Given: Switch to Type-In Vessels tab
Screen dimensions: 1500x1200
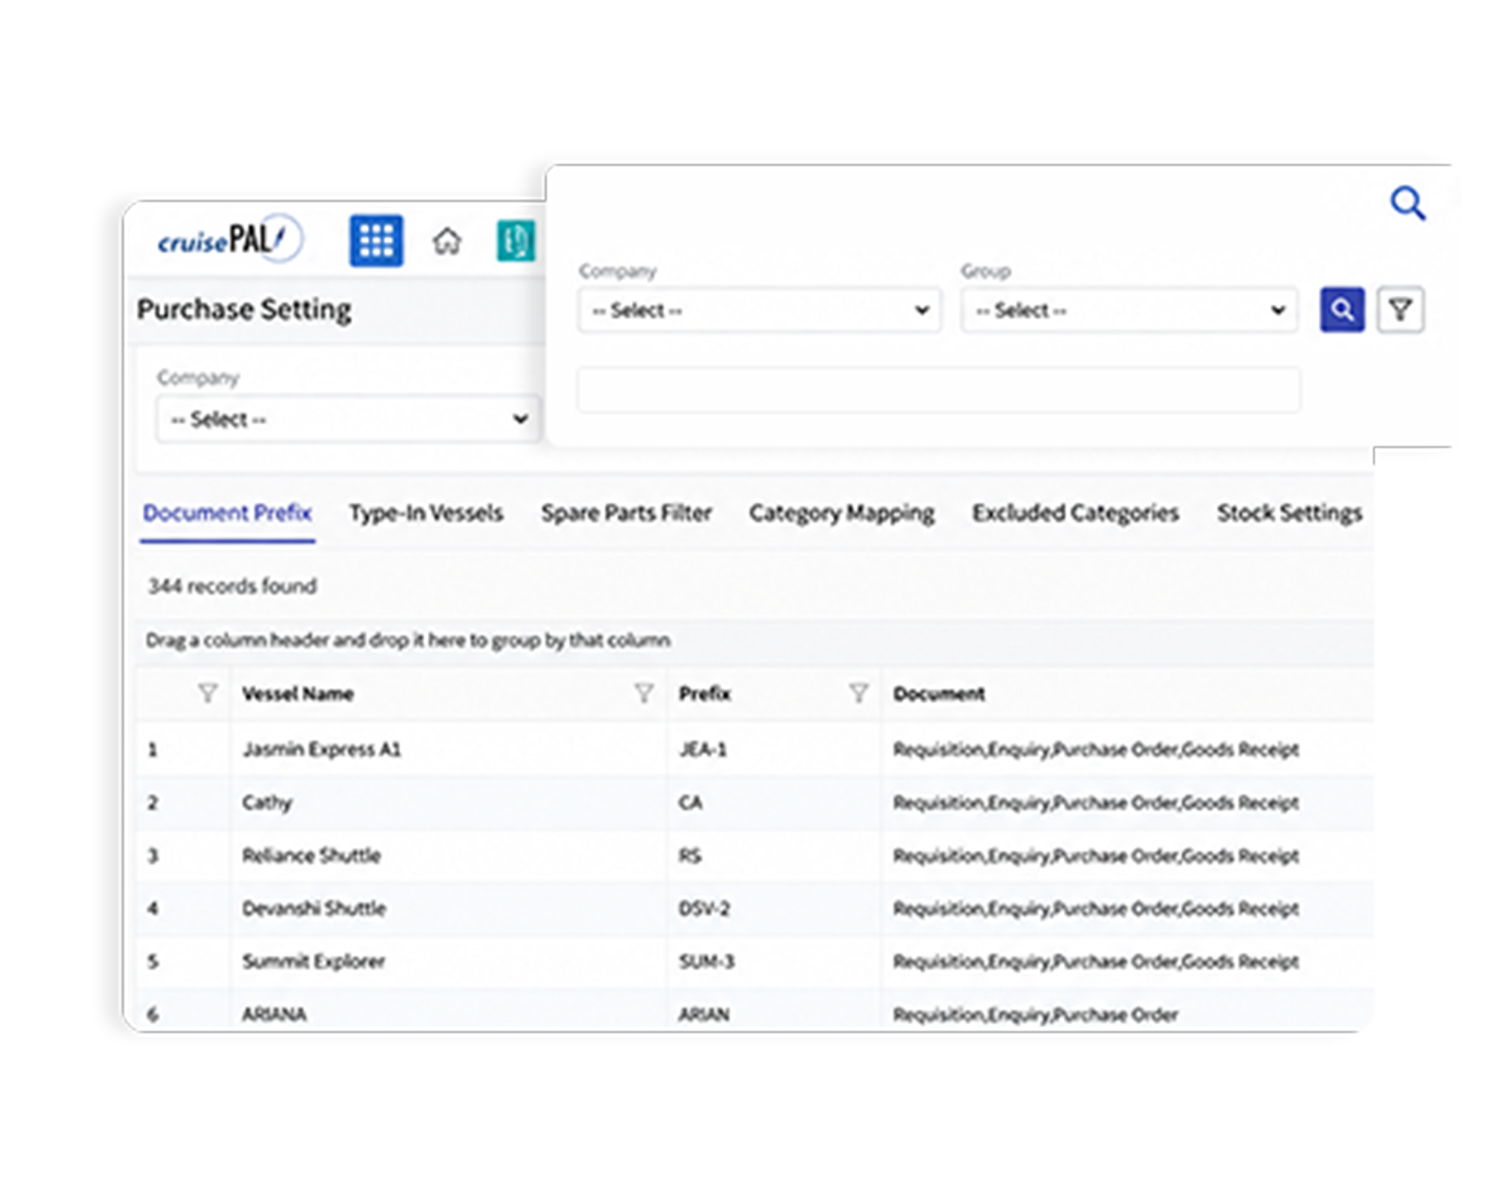Looking at the screenshot, I should pyautogui.click(x=426, y=513).
